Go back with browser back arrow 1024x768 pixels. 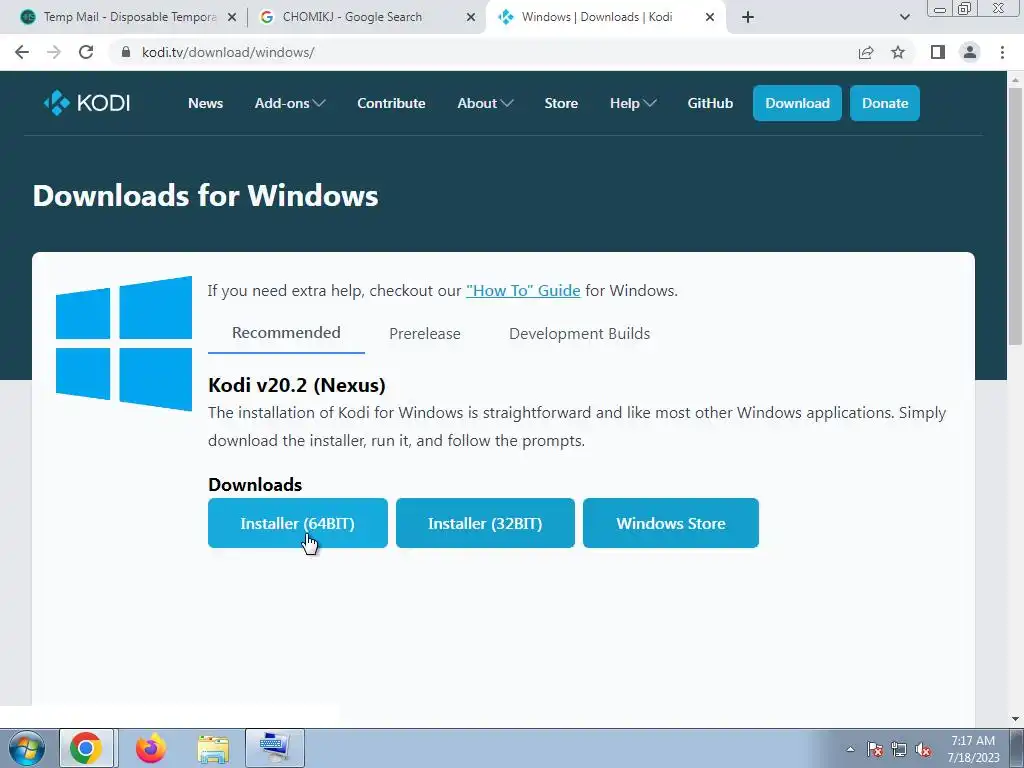22,52
